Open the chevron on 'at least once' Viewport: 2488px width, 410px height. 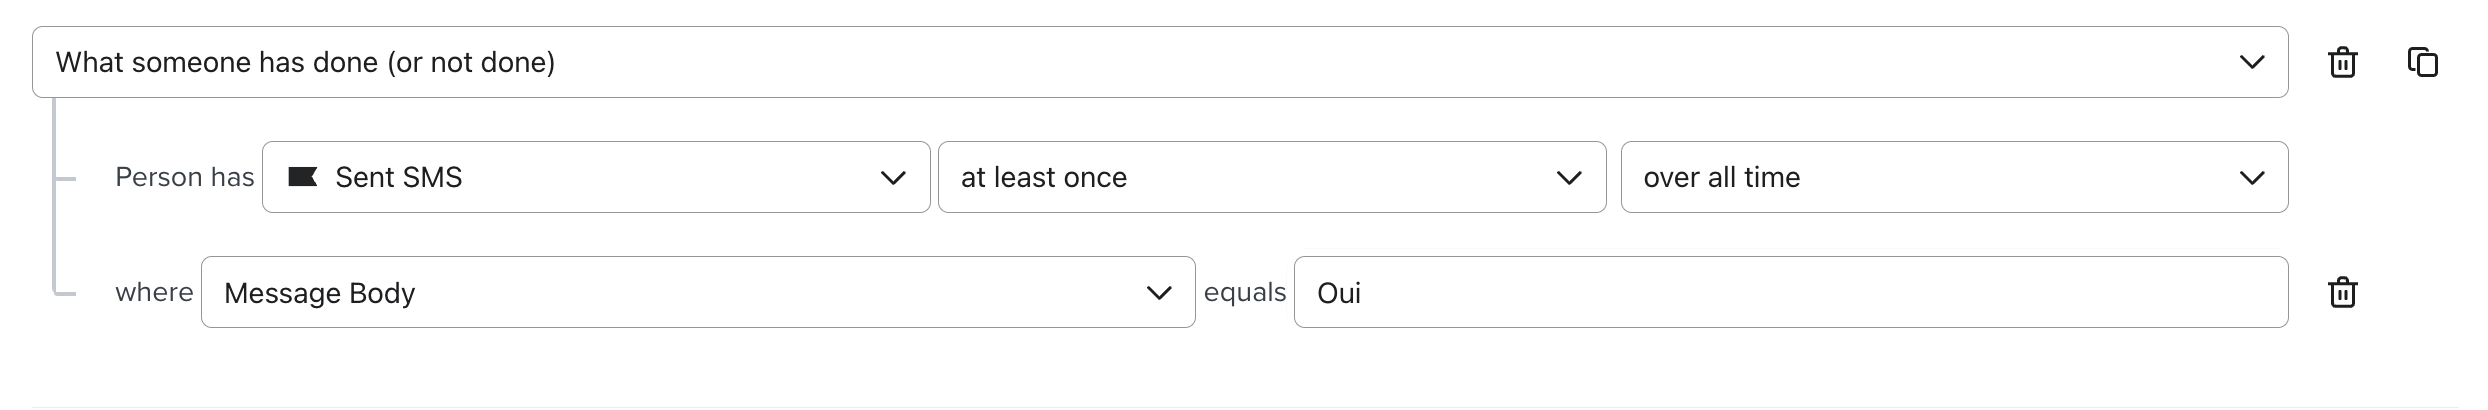[1569, 178]
